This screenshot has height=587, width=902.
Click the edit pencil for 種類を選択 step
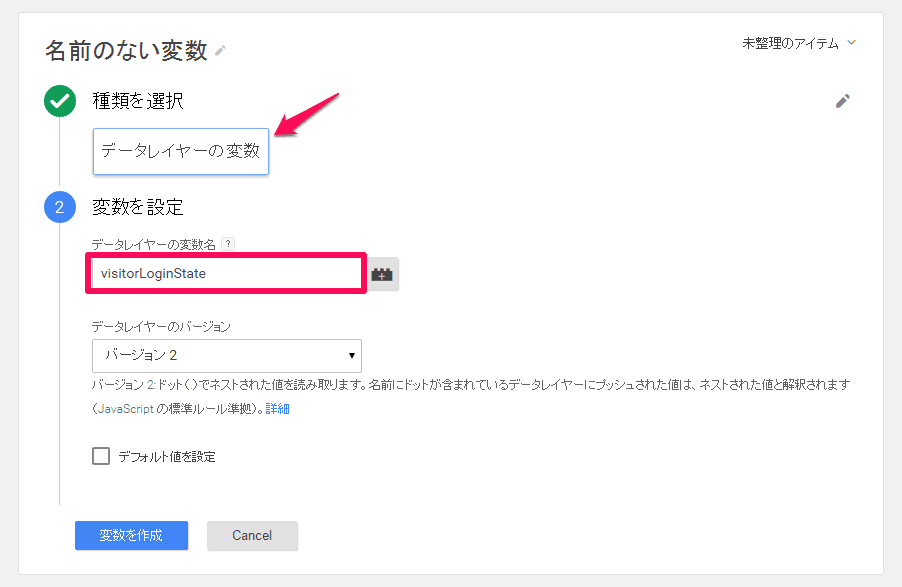843,101
